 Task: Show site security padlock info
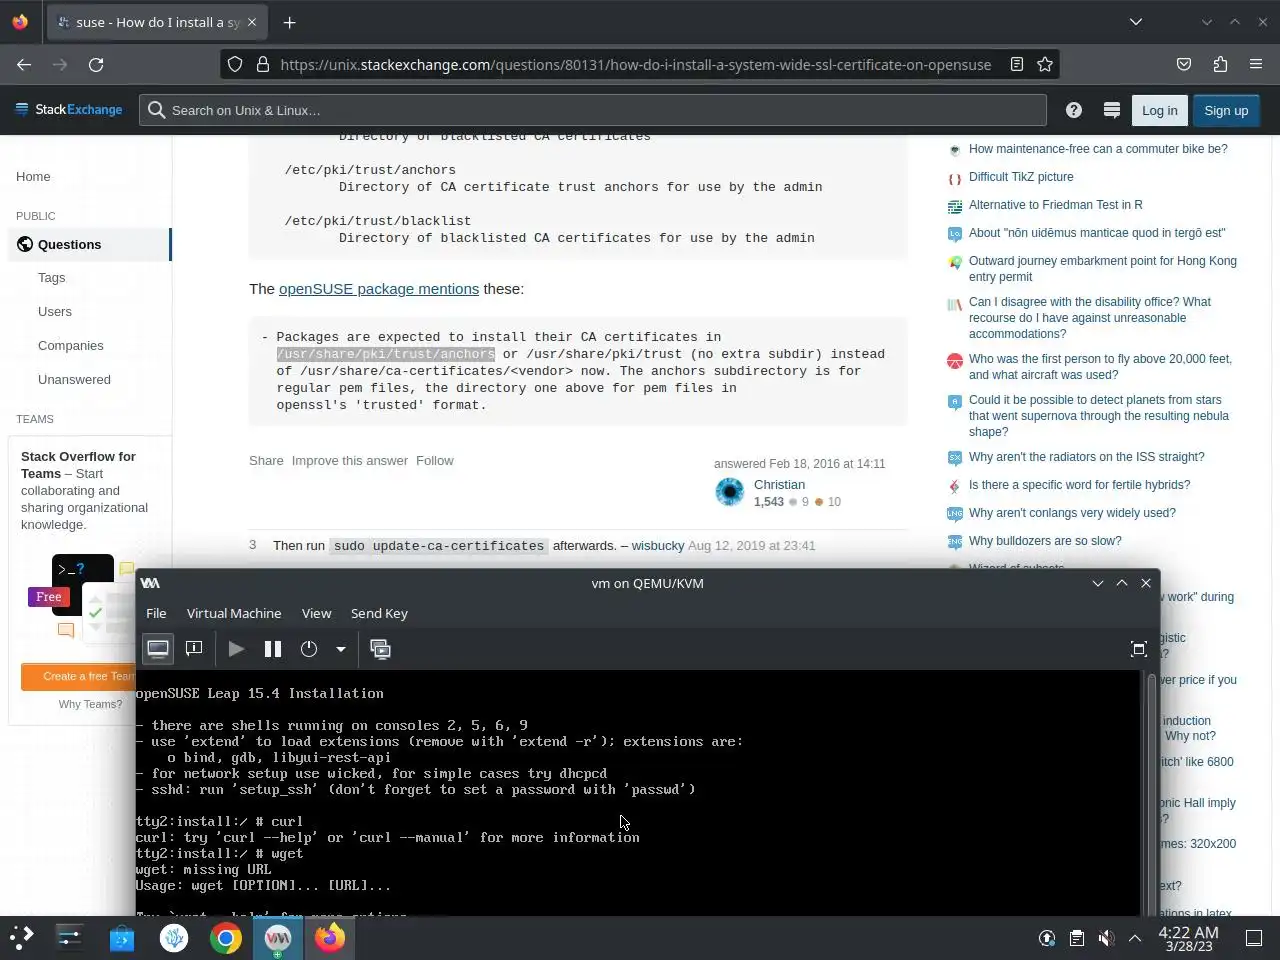[263, 64]
